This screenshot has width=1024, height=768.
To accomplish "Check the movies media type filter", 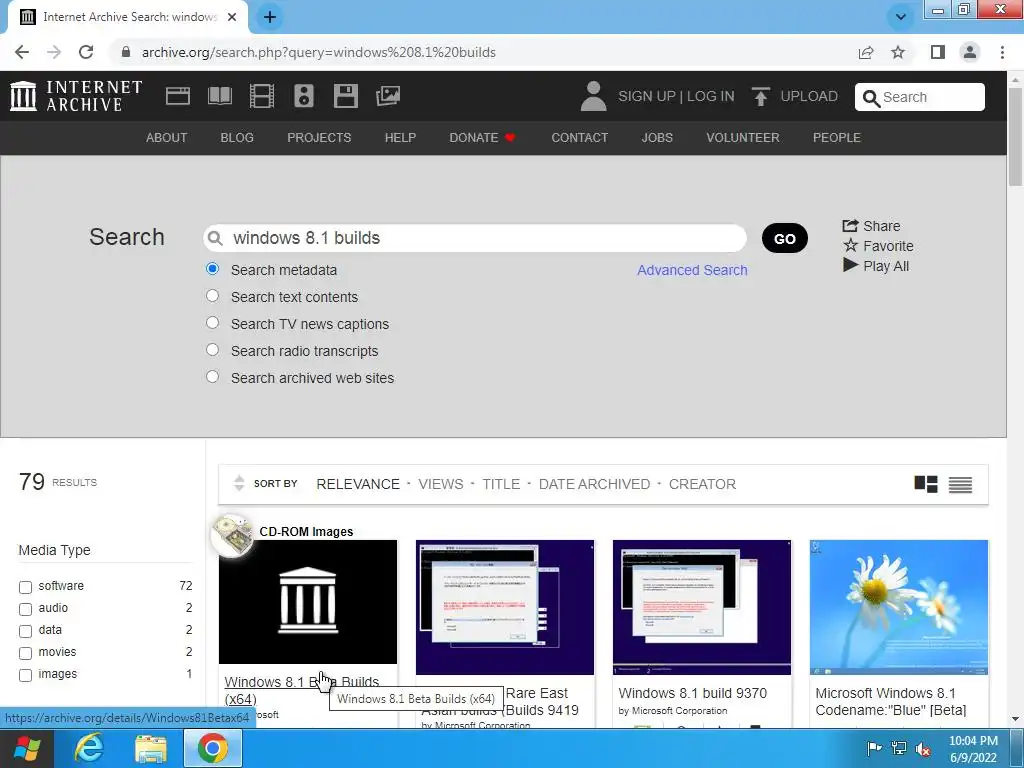I will [x=25, y=653].
